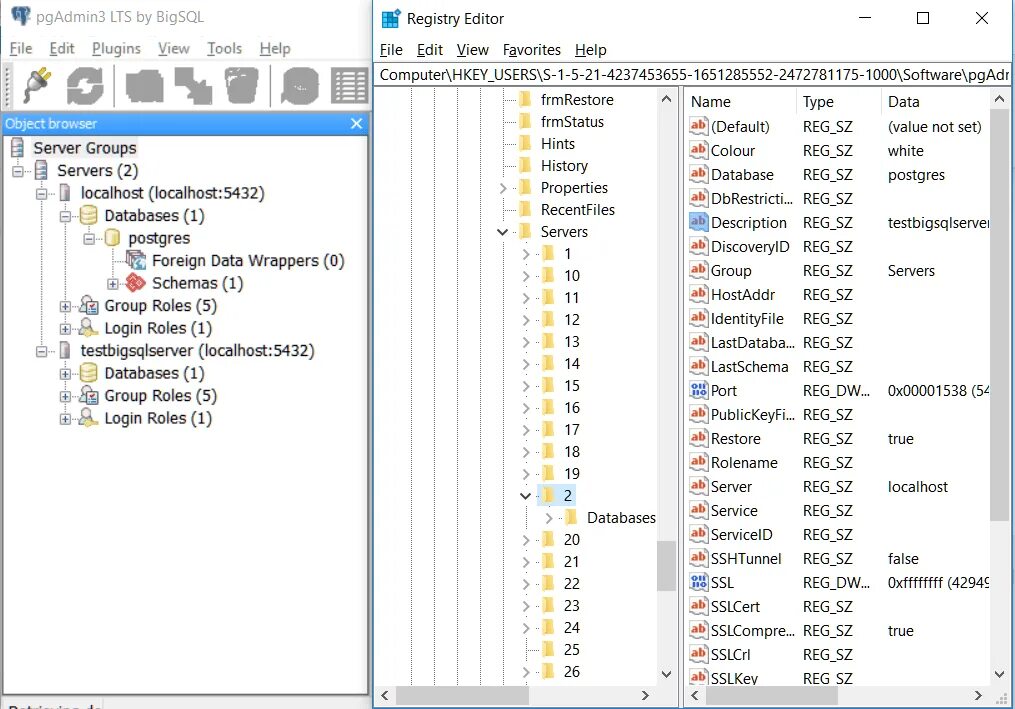Open the Registry Editor View menu
The width and height of the screenshot is (1015, 709).
473,50
